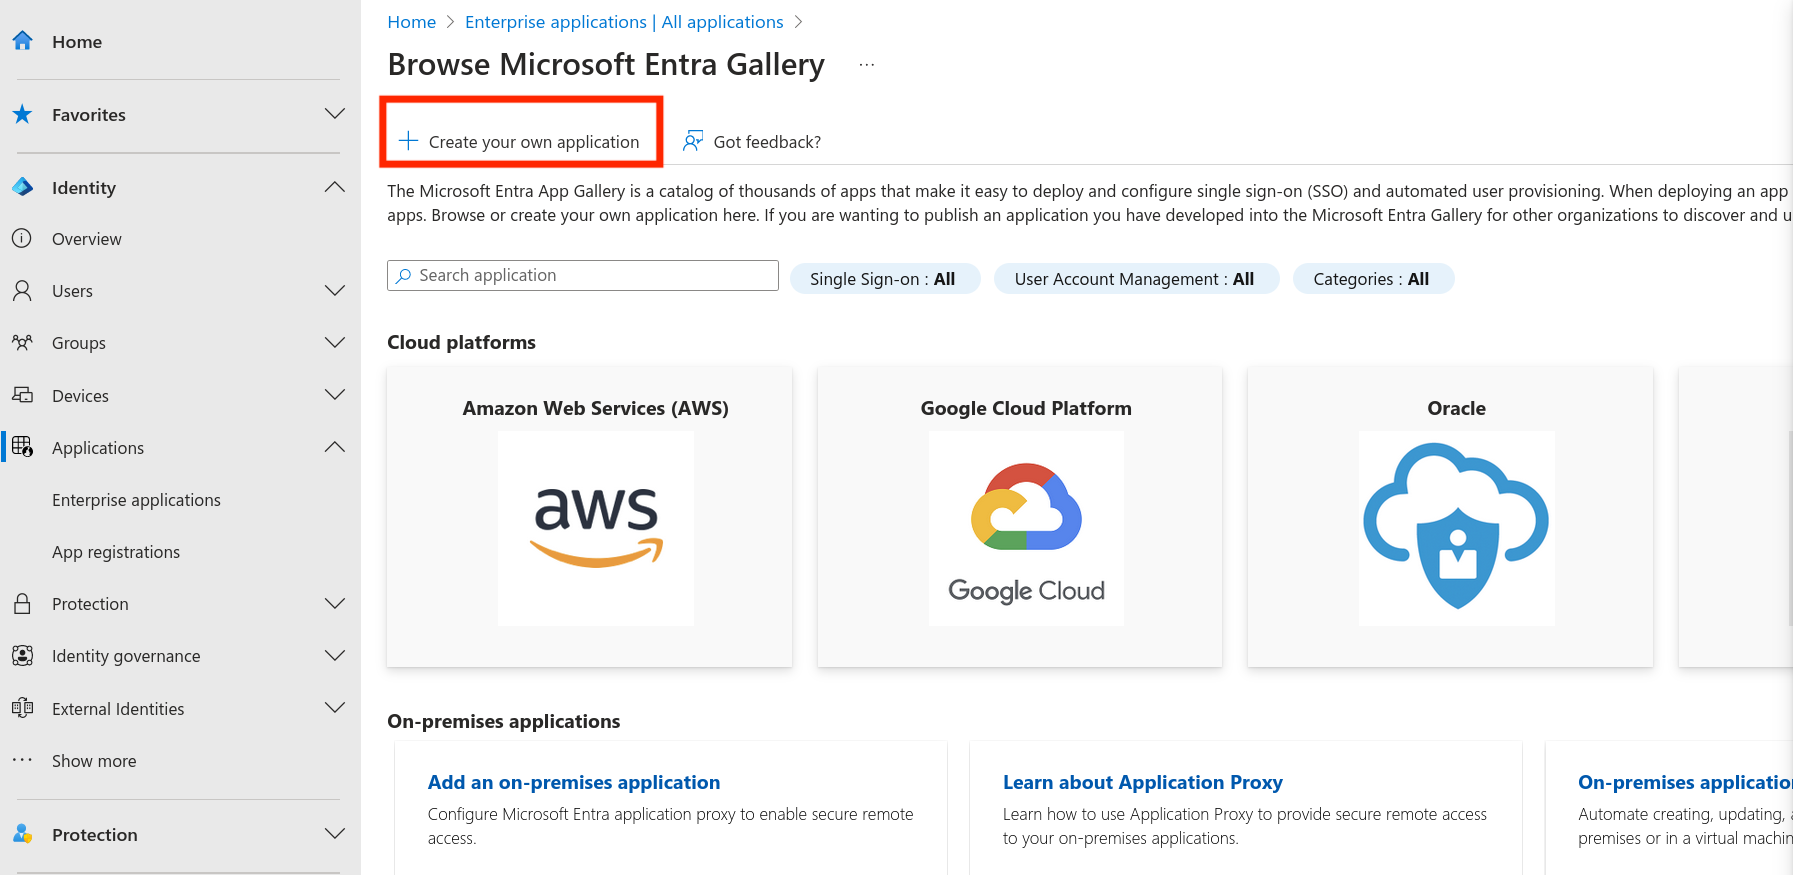1793x875 pixels.
Task: Click Create your own application
Action: 520,142
